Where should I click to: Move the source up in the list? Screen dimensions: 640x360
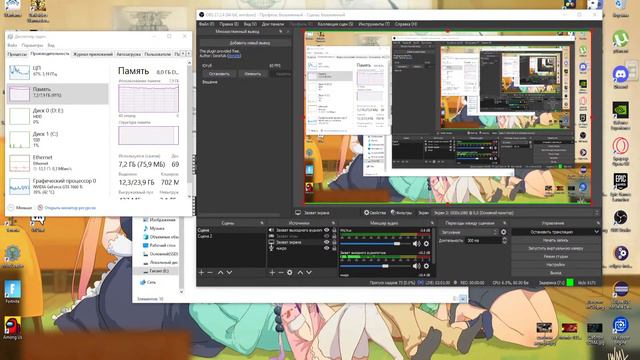300,272
